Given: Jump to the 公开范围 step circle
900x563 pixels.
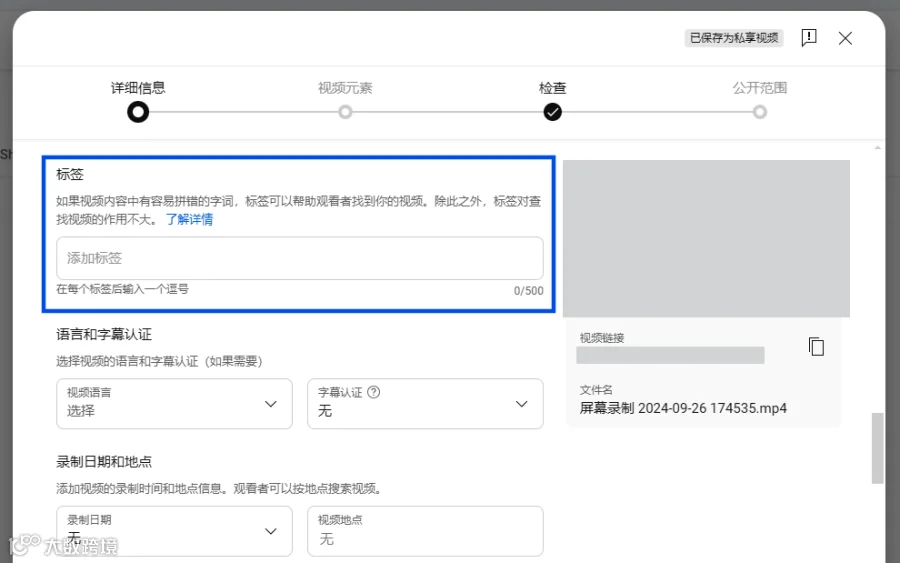Looking at the screenshot, I should (x=759, y=112).
